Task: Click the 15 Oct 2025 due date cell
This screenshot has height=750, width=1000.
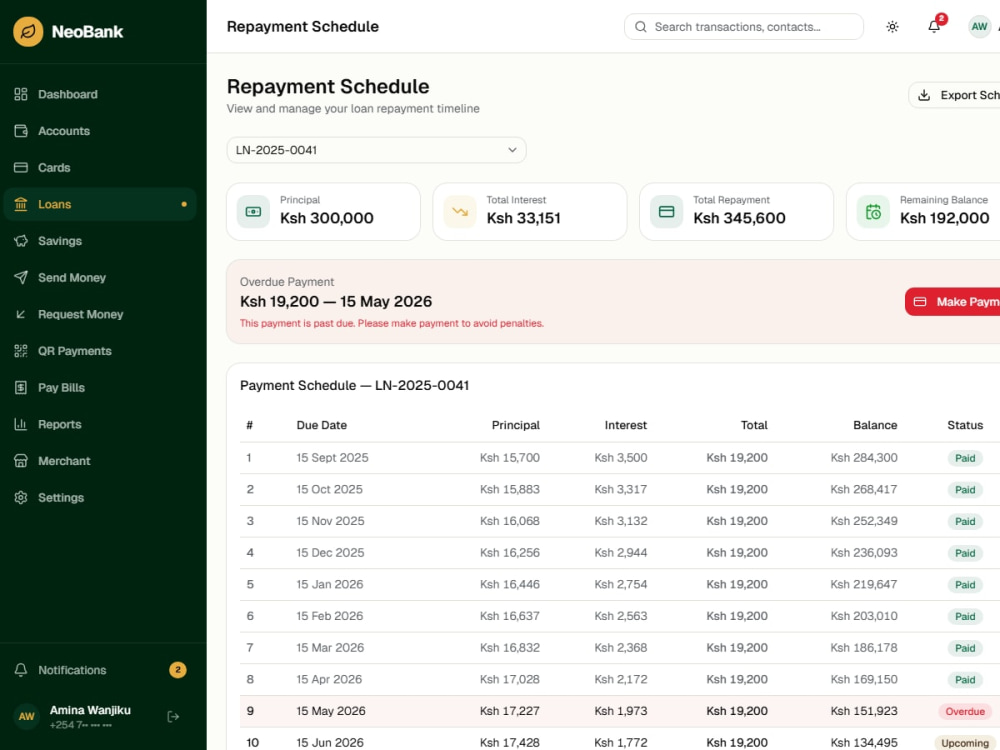Action: (329, 489)
